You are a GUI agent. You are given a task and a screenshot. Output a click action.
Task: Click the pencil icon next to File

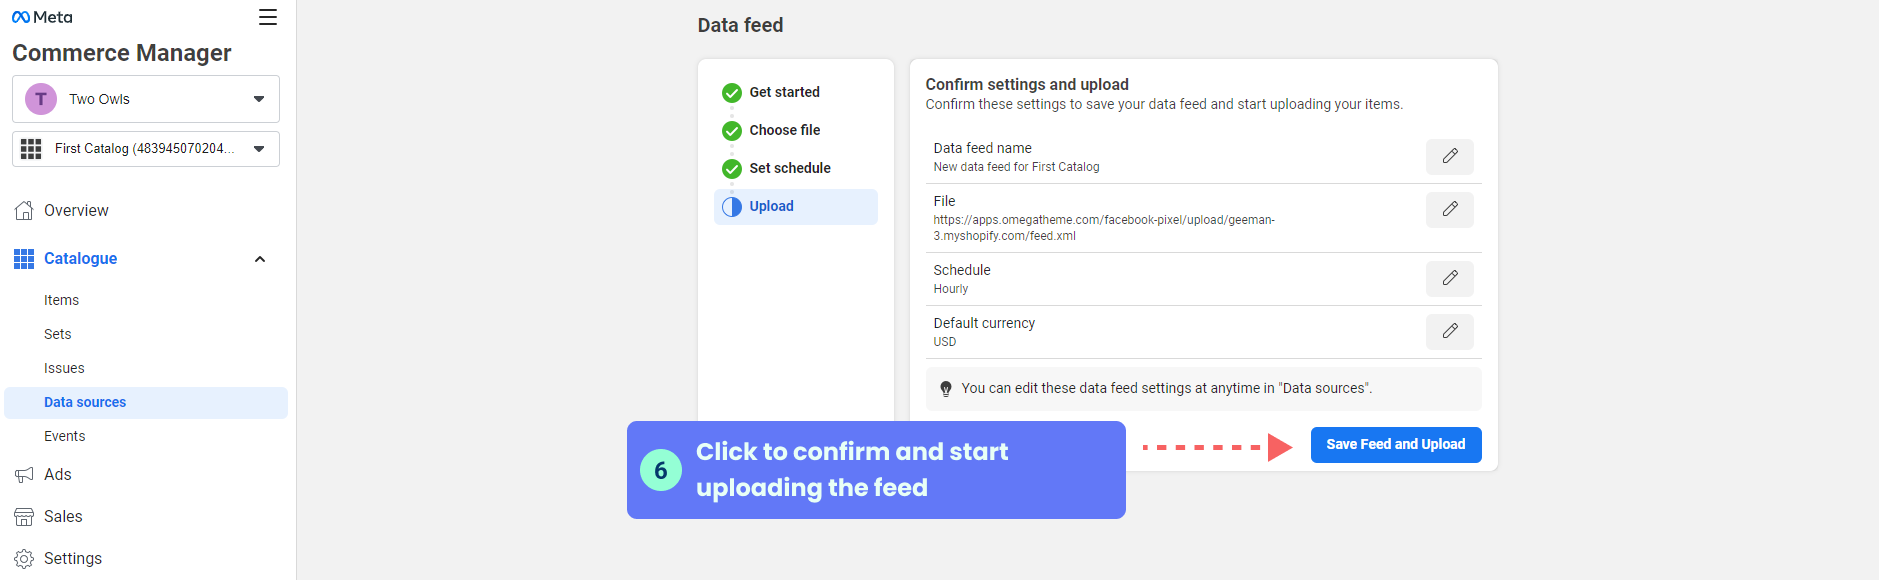[1449, 210]
